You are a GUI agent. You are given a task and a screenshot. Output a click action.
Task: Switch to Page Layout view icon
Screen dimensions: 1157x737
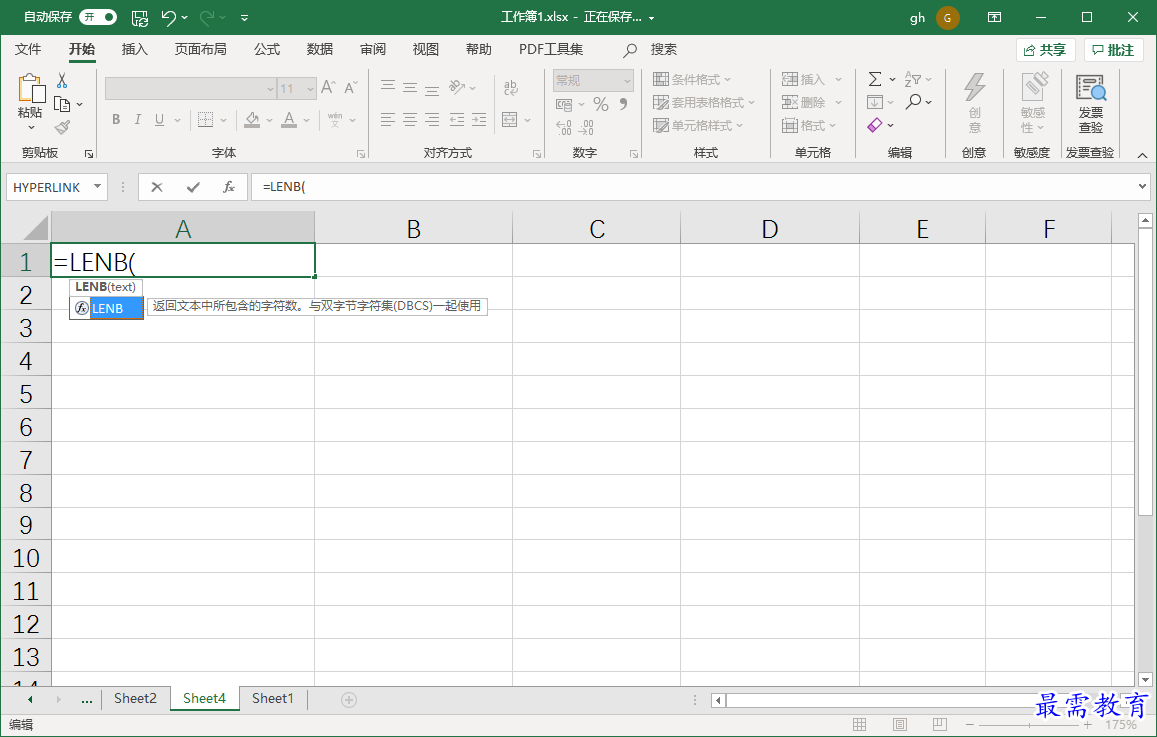pos(899,724)
